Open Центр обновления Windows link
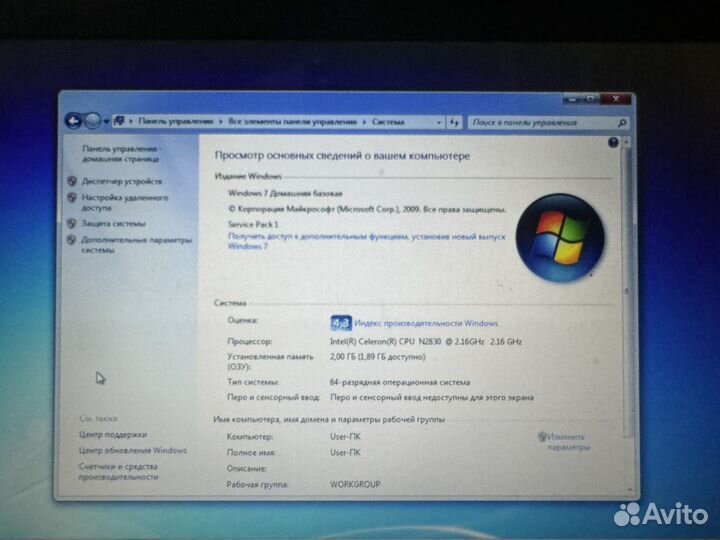 click(133, 451)
